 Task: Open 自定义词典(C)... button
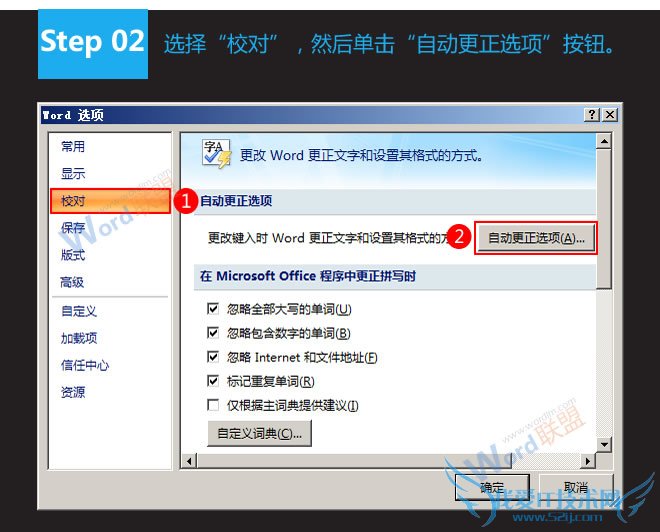click(259, 433)
